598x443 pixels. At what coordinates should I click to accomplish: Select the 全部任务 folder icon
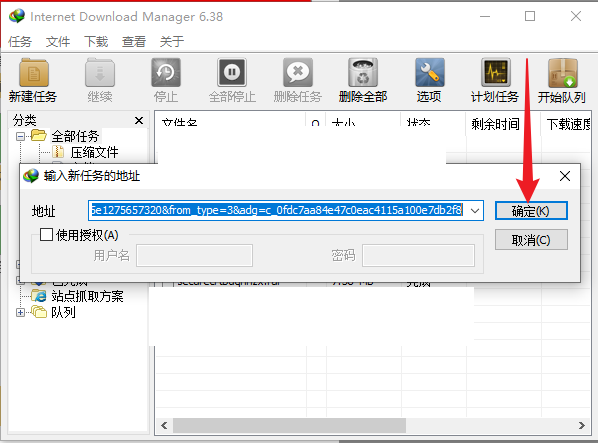pyautogui.click(x=39, y=135)
